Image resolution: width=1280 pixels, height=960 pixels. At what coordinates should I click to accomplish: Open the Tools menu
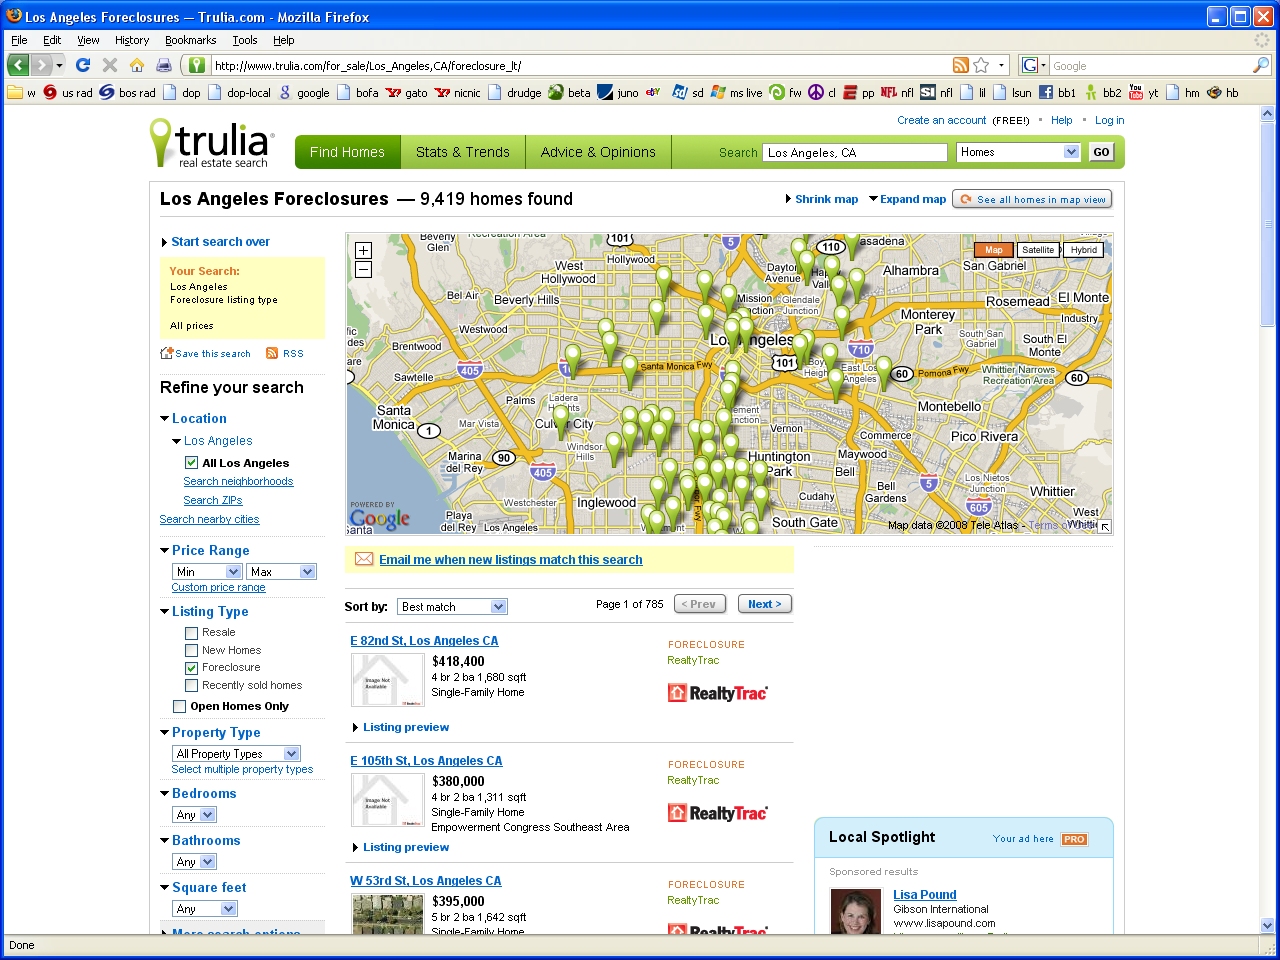pos(245,40)
